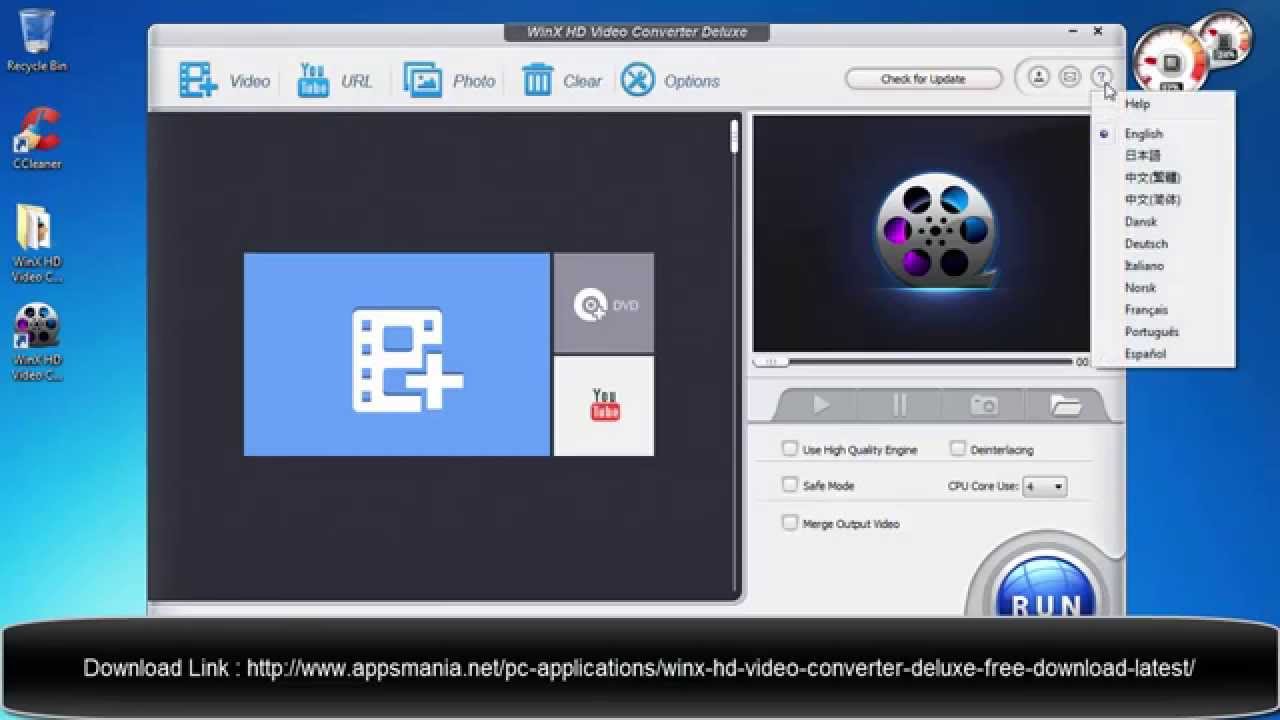Open WinX HD Video folder desktop icon
The height and width of the screenshot is (720, 1280).
37,244
